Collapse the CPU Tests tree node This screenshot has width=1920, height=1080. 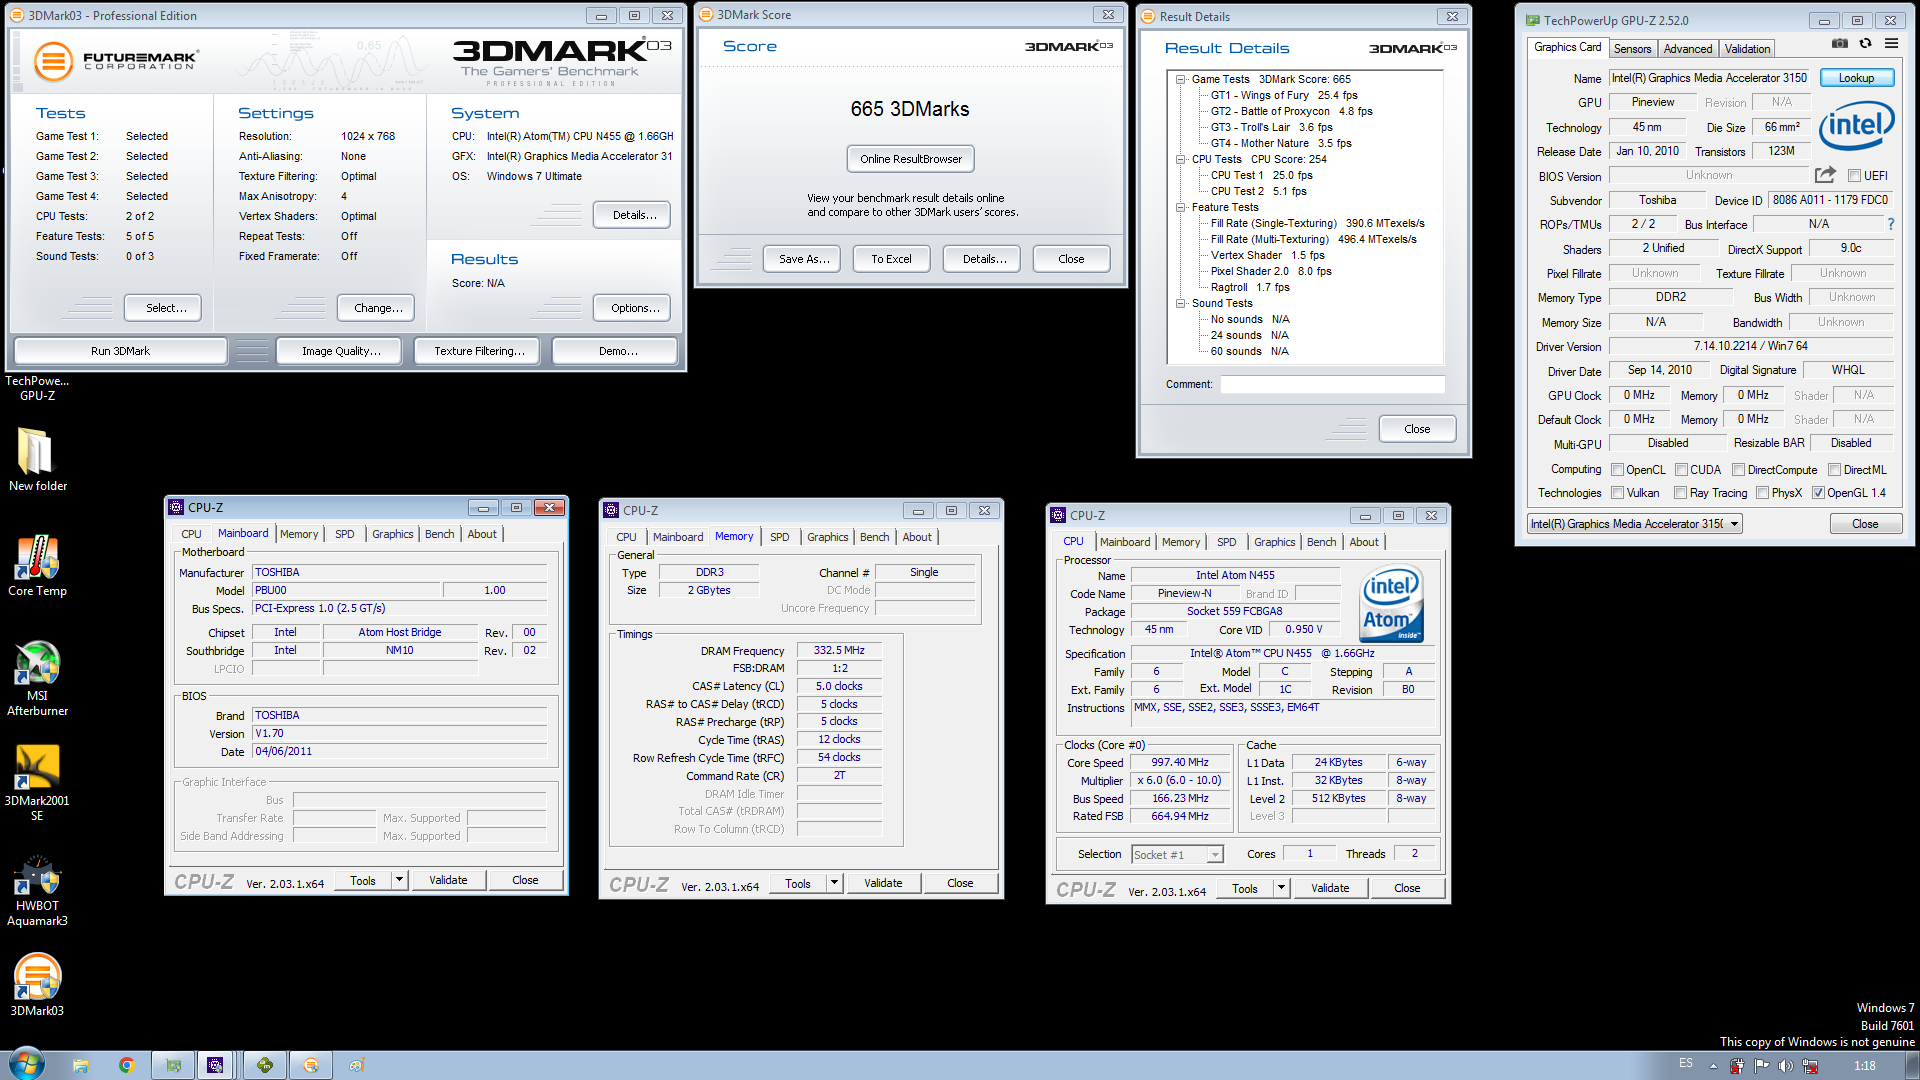1180,159
